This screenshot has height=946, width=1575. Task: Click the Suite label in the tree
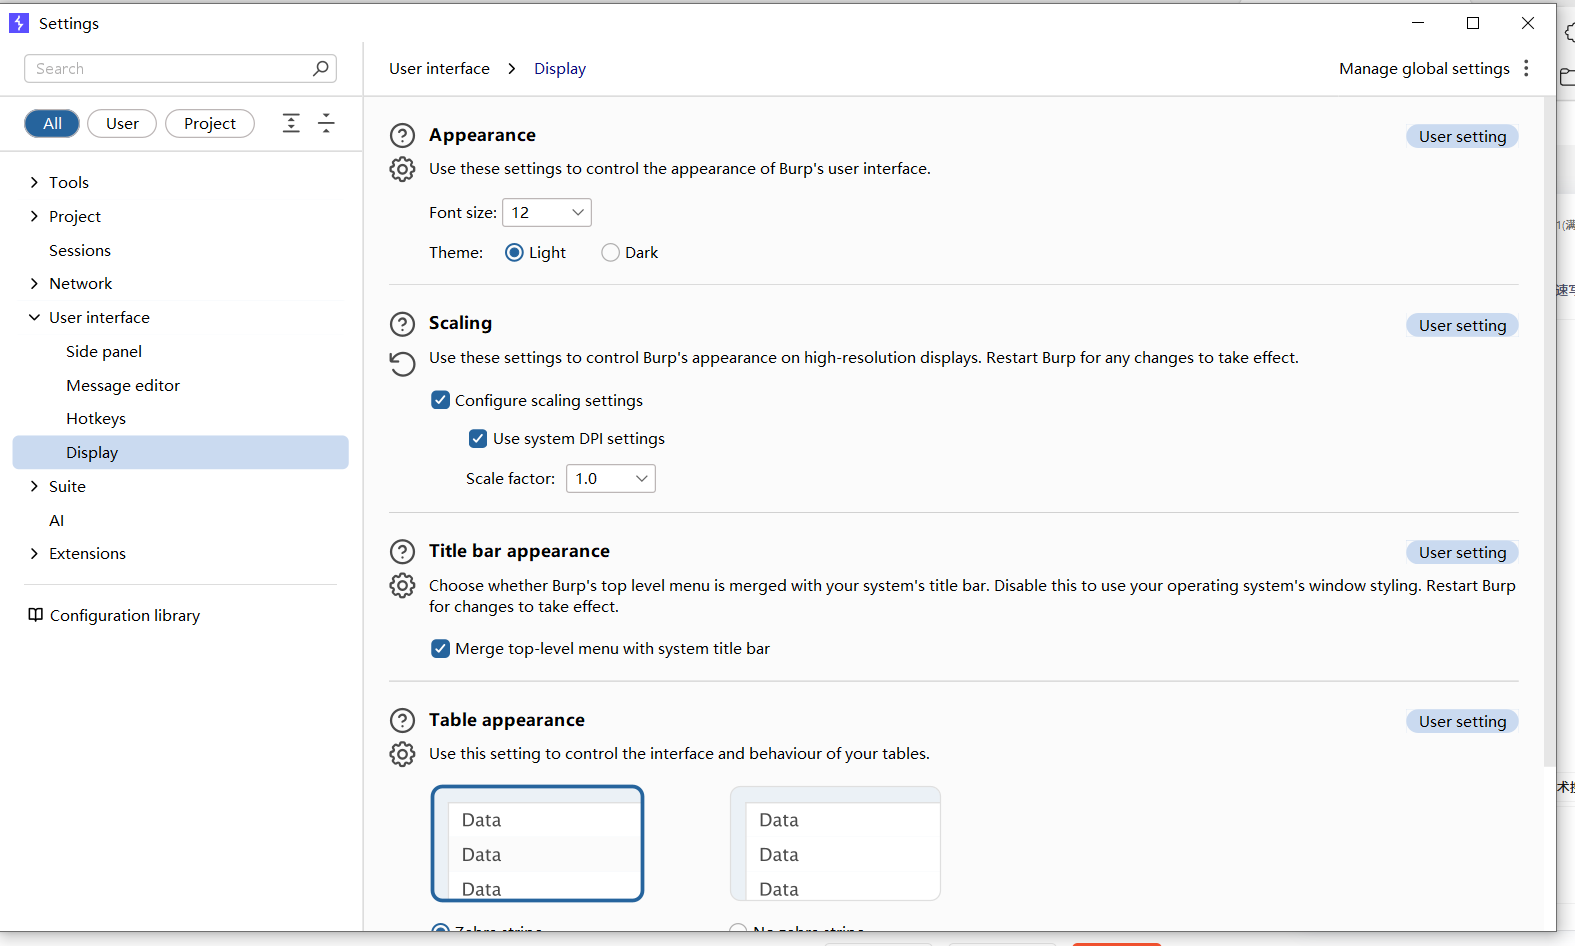(x=67, y=486)
